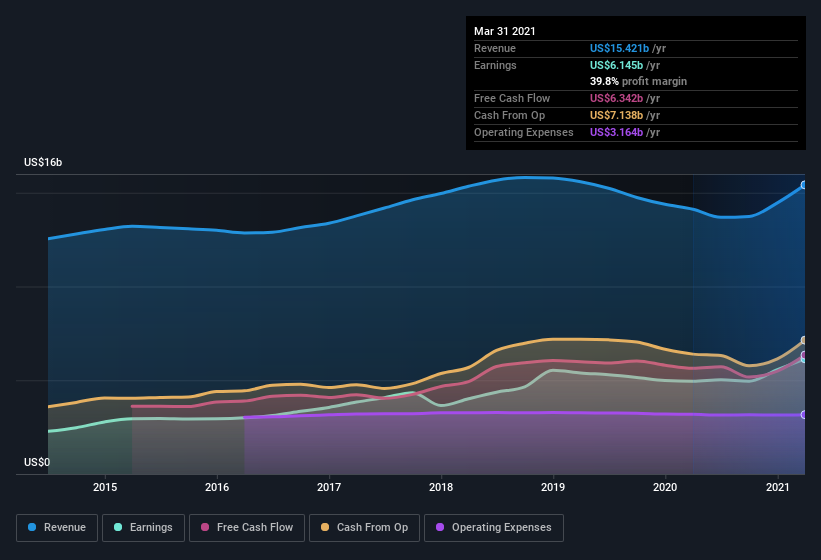The height and width of the screenshot is (560, 821).
Task: Click the 2017 x-axis label
Action: coord(329,487)
